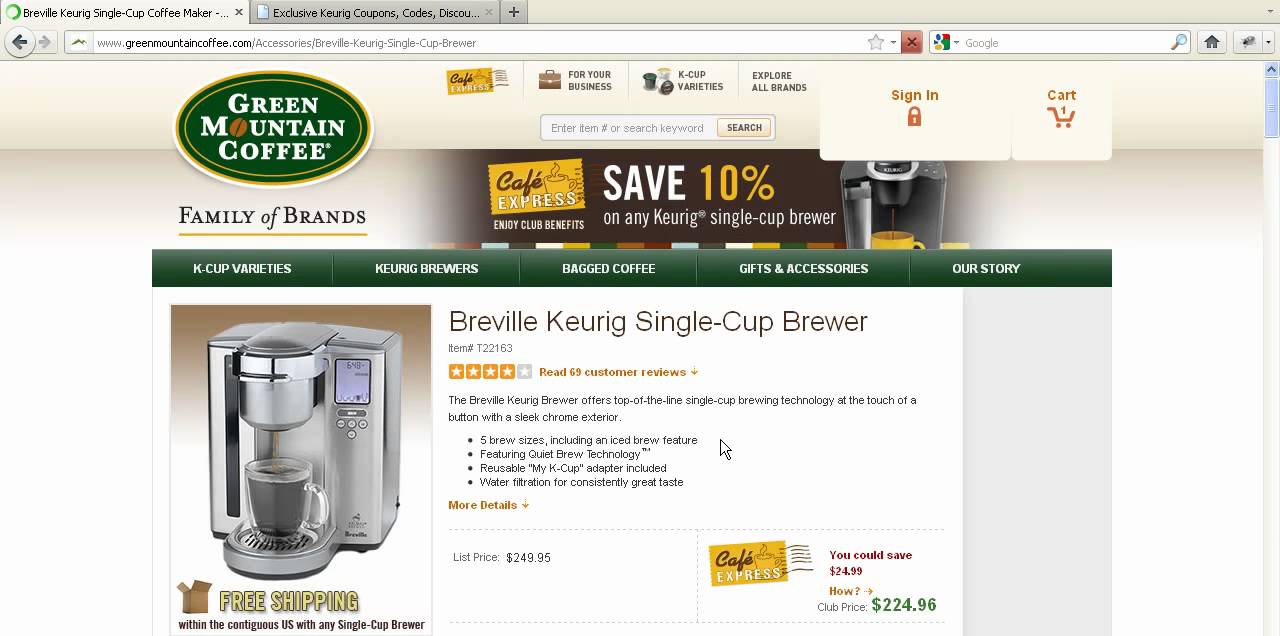Screen dimensions: 1280x636
Task: Open the browser home page icon
Action: 1211,42
